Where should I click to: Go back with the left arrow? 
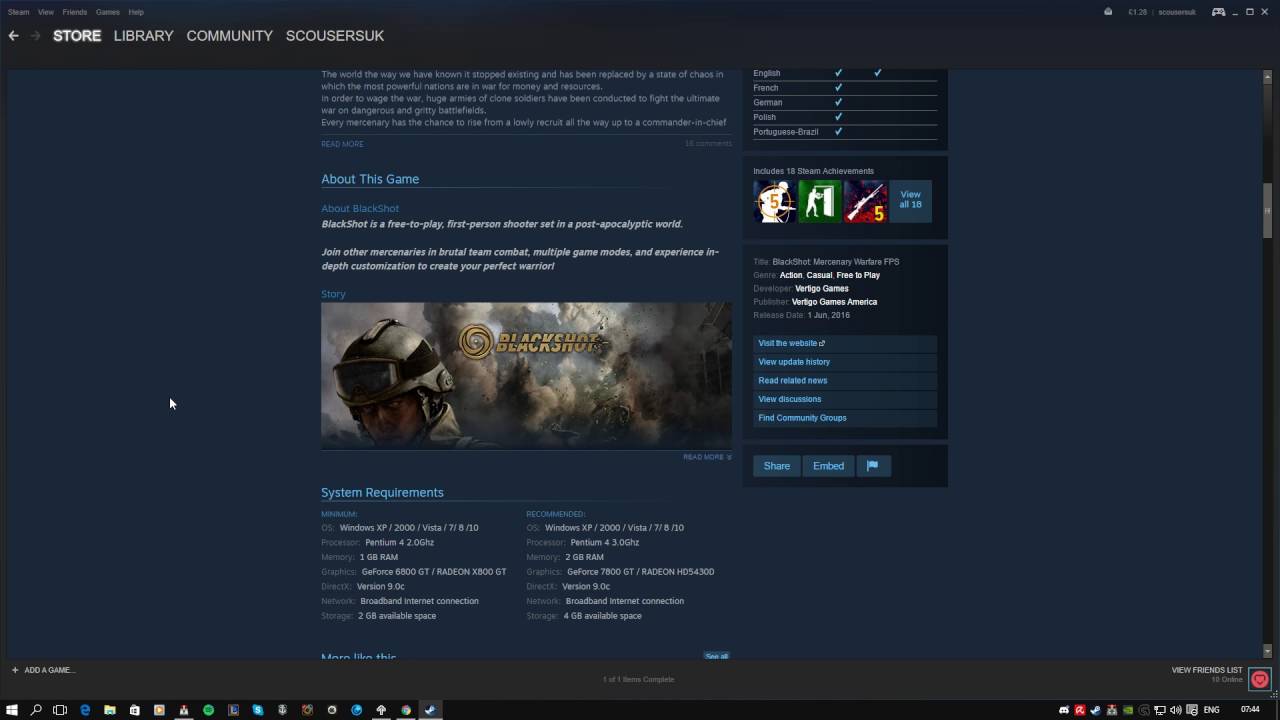13,36
